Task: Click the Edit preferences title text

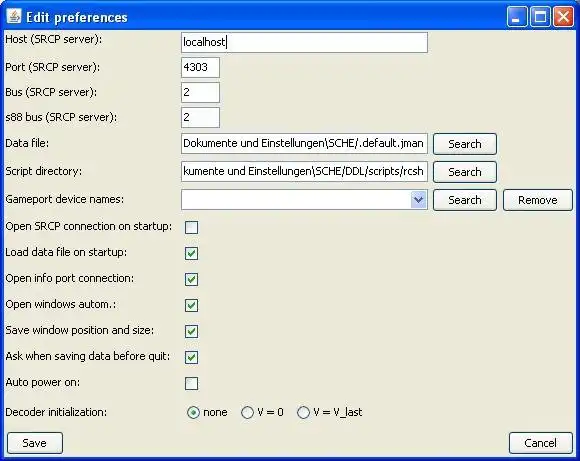Action: point(77,17)
